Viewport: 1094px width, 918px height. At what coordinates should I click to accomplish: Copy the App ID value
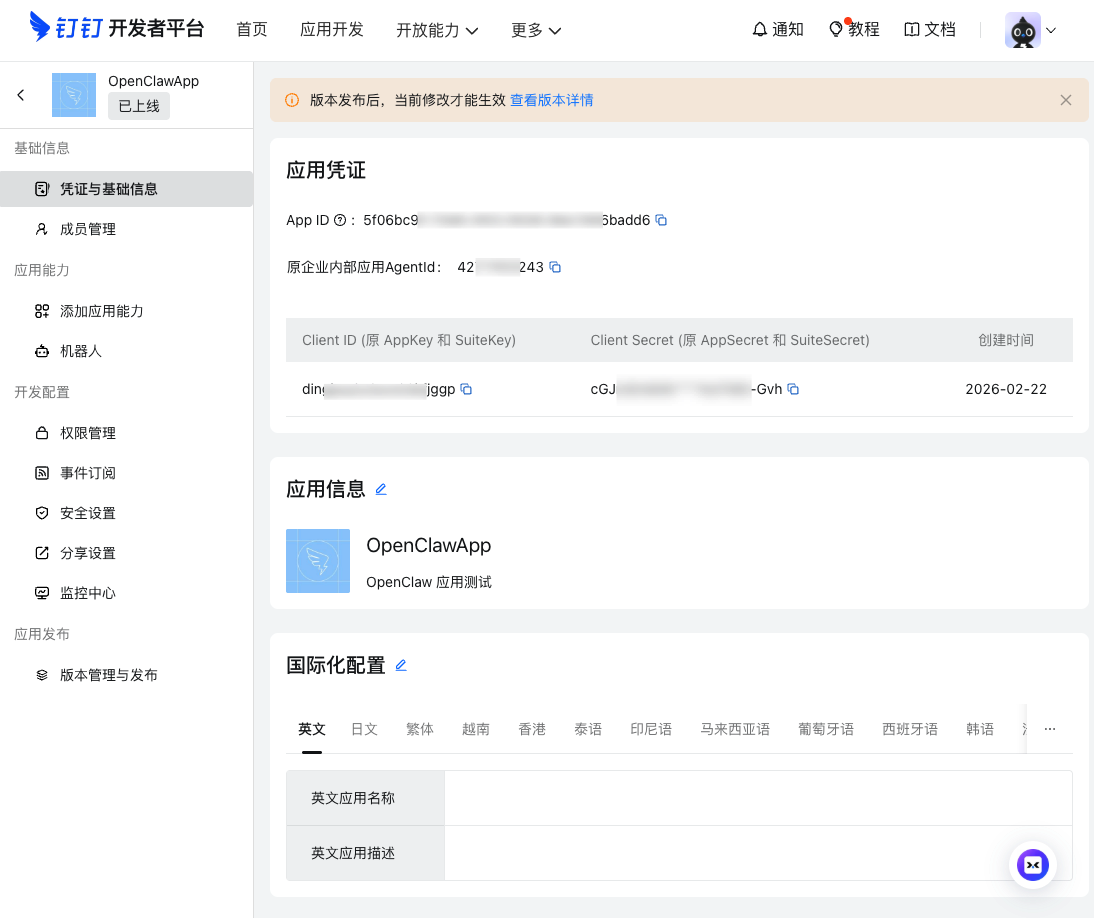click(660, 220)
